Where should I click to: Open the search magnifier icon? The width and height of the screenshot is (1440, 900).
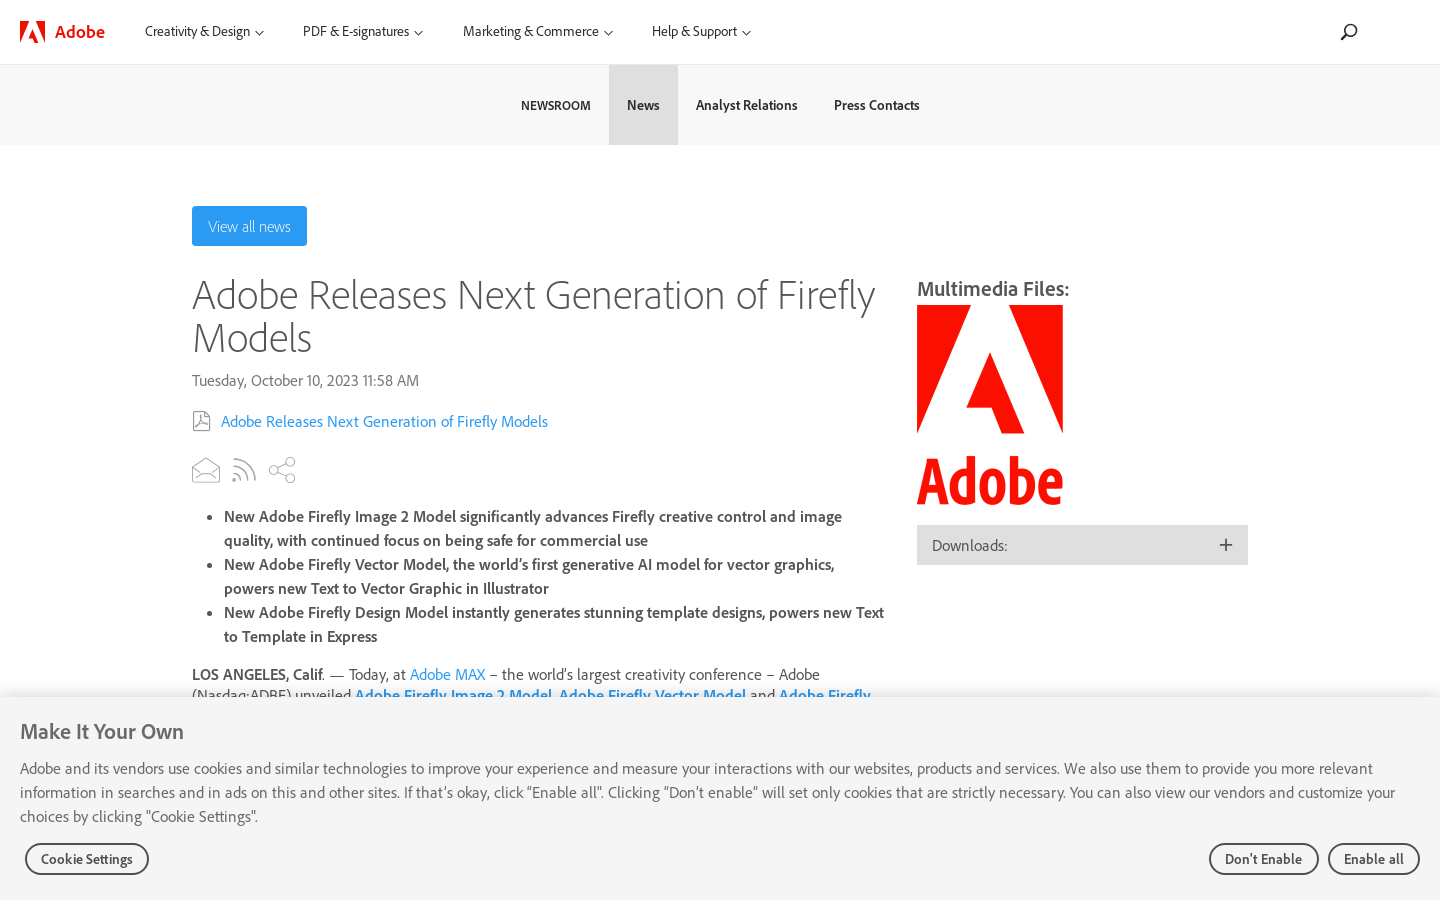(1349, 32)
